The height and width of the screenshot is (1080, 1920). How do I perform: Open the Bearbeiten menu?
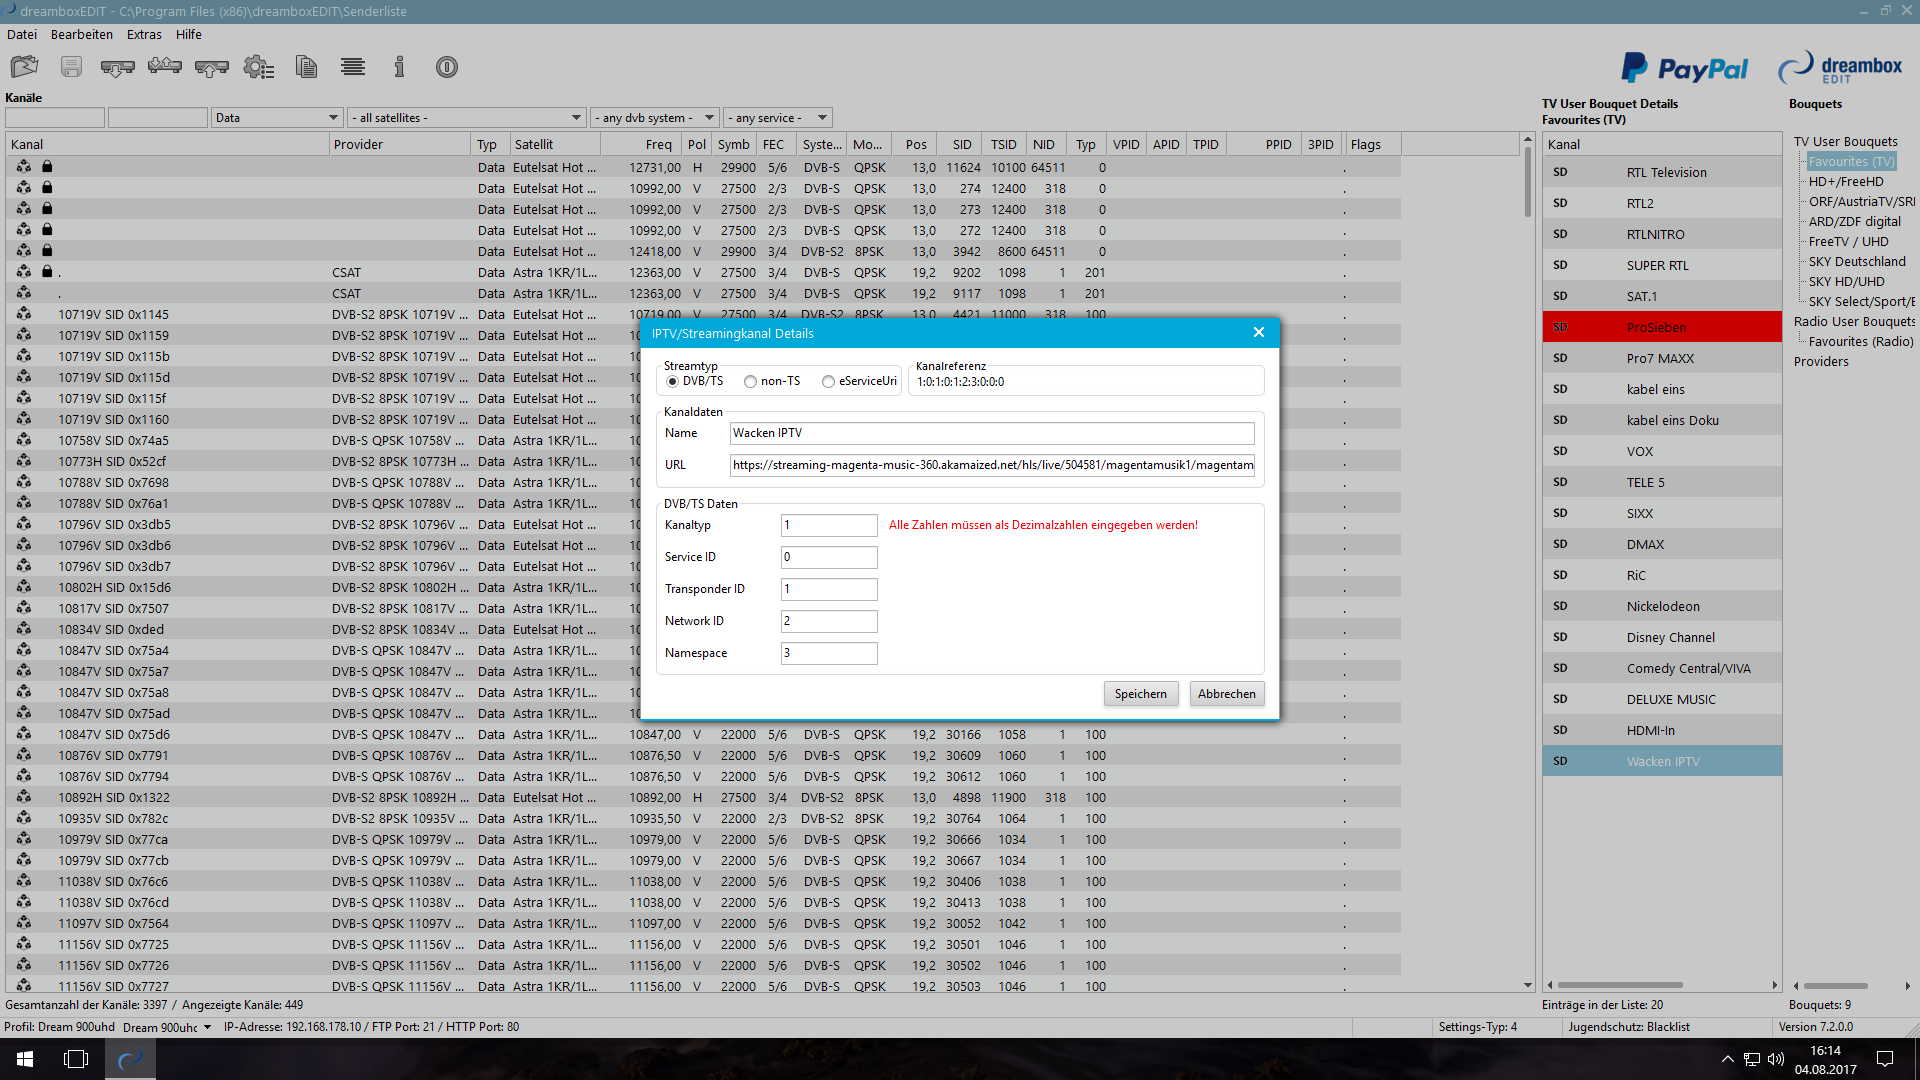82,34
